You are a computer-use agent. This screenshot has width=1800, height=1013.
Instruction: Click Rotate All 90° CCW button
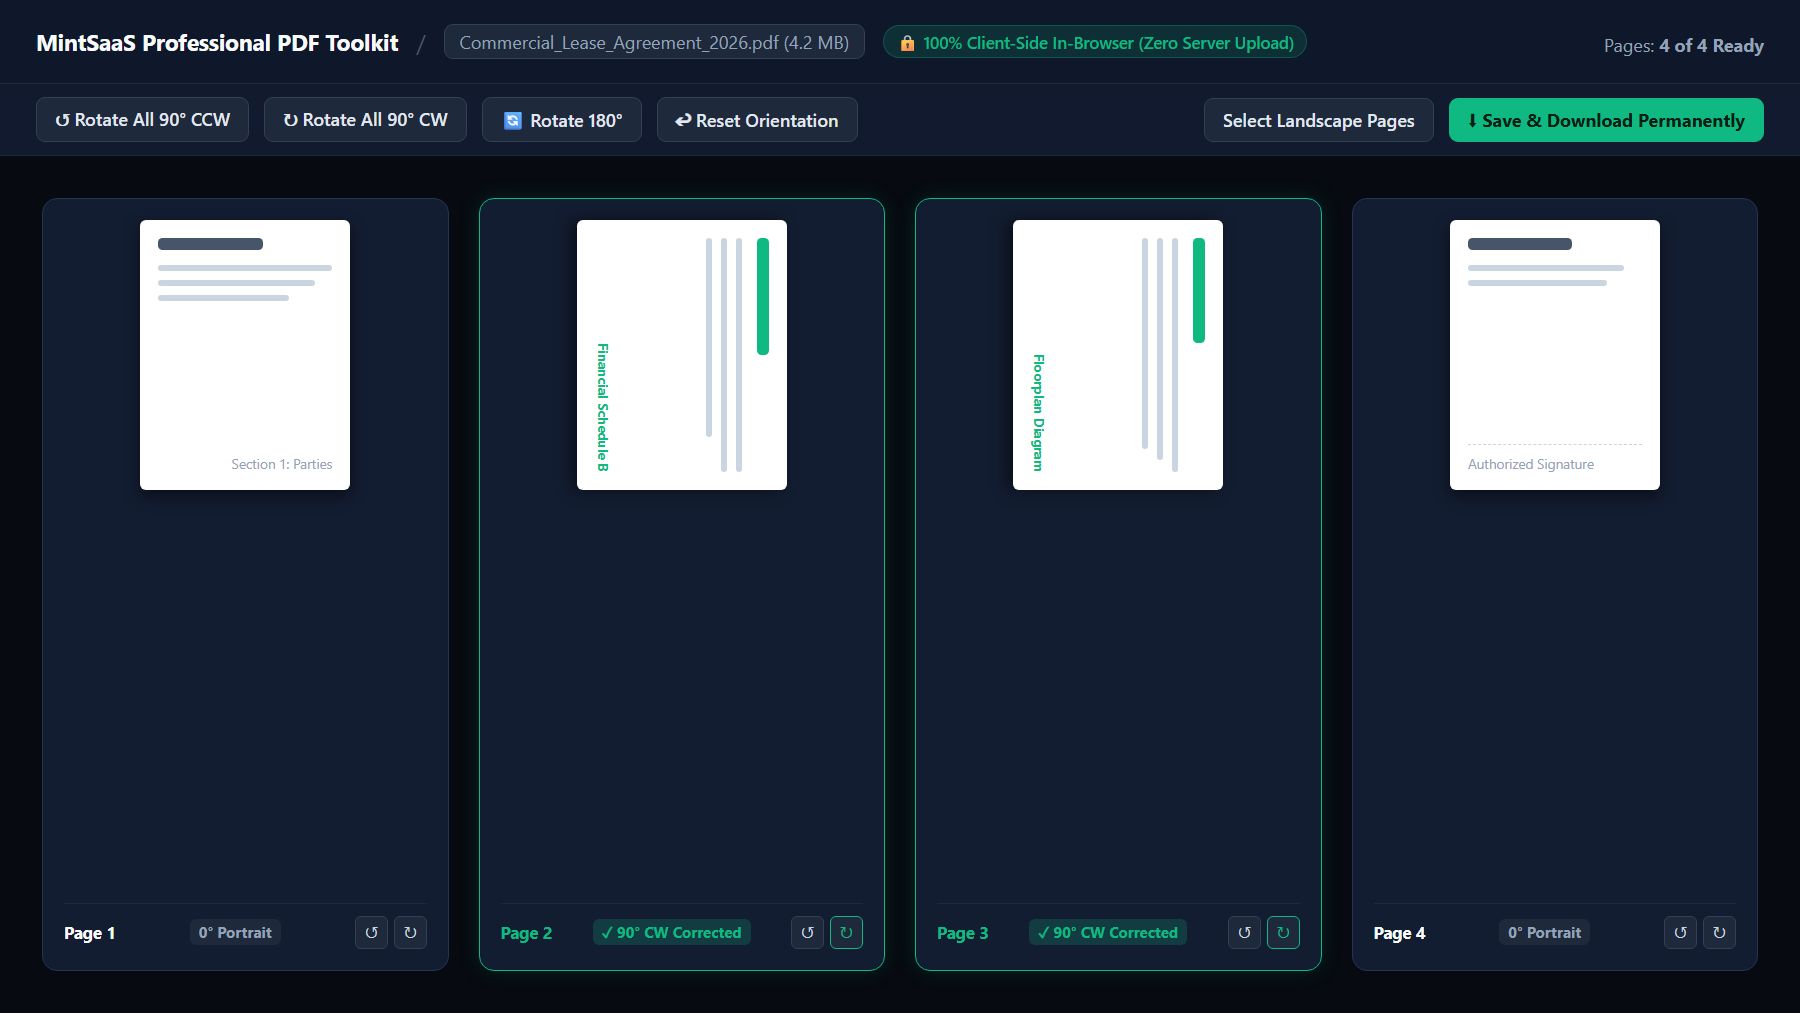(142, 120)
